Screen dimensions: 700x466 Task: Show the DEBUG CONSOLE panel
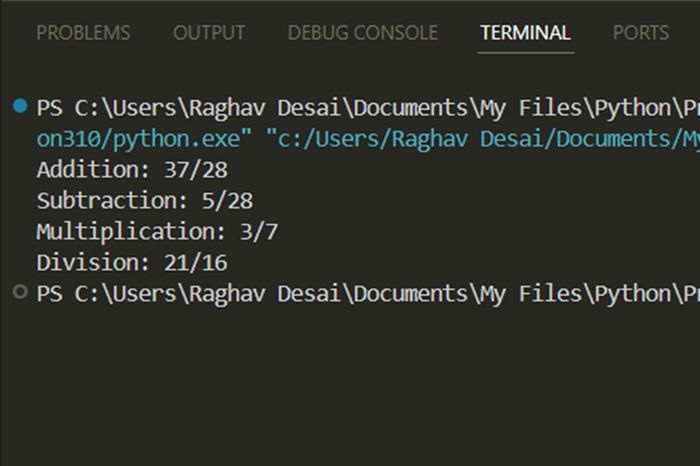[363, 33]
